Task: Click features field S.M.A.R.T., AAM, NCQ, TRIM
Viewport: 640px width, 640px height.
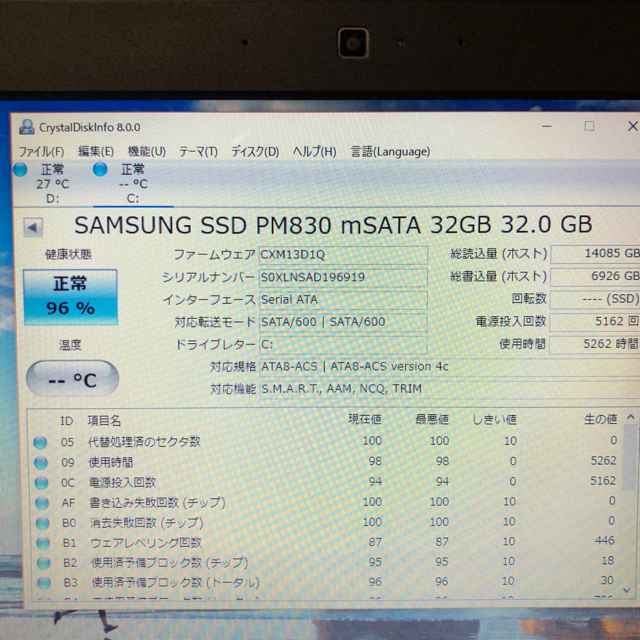Action: point(449,389)
